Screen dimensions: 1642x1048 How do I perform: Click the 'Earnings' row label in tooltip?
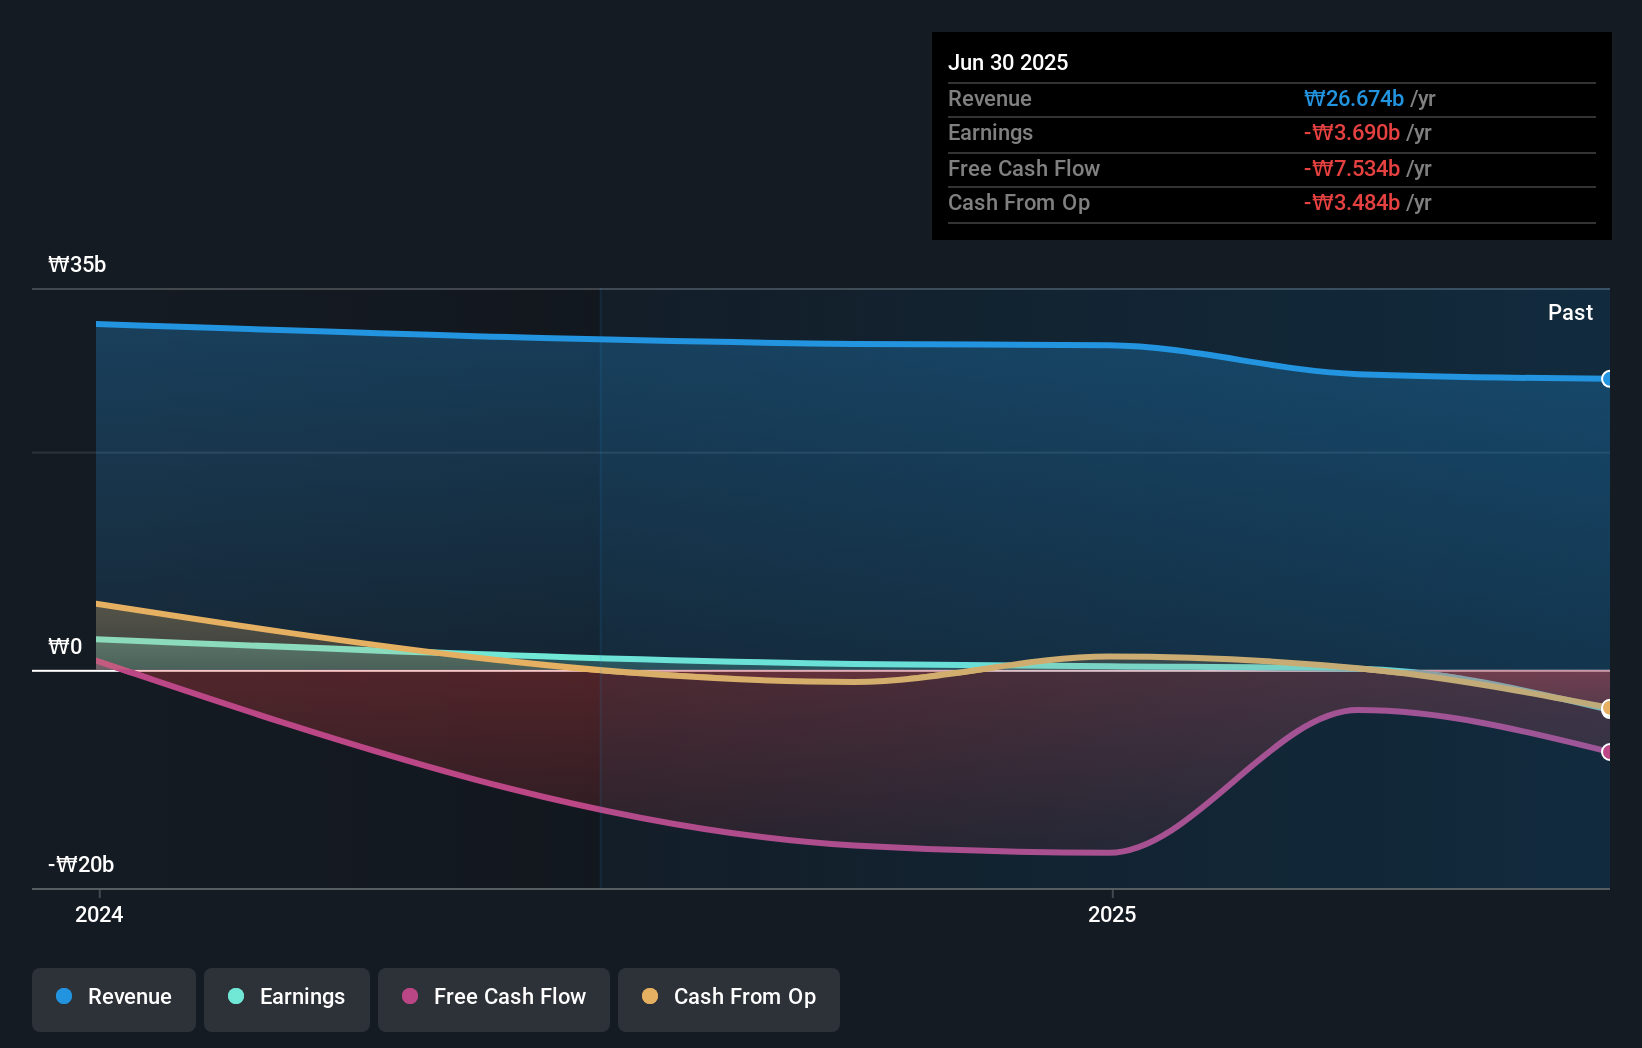990,132
